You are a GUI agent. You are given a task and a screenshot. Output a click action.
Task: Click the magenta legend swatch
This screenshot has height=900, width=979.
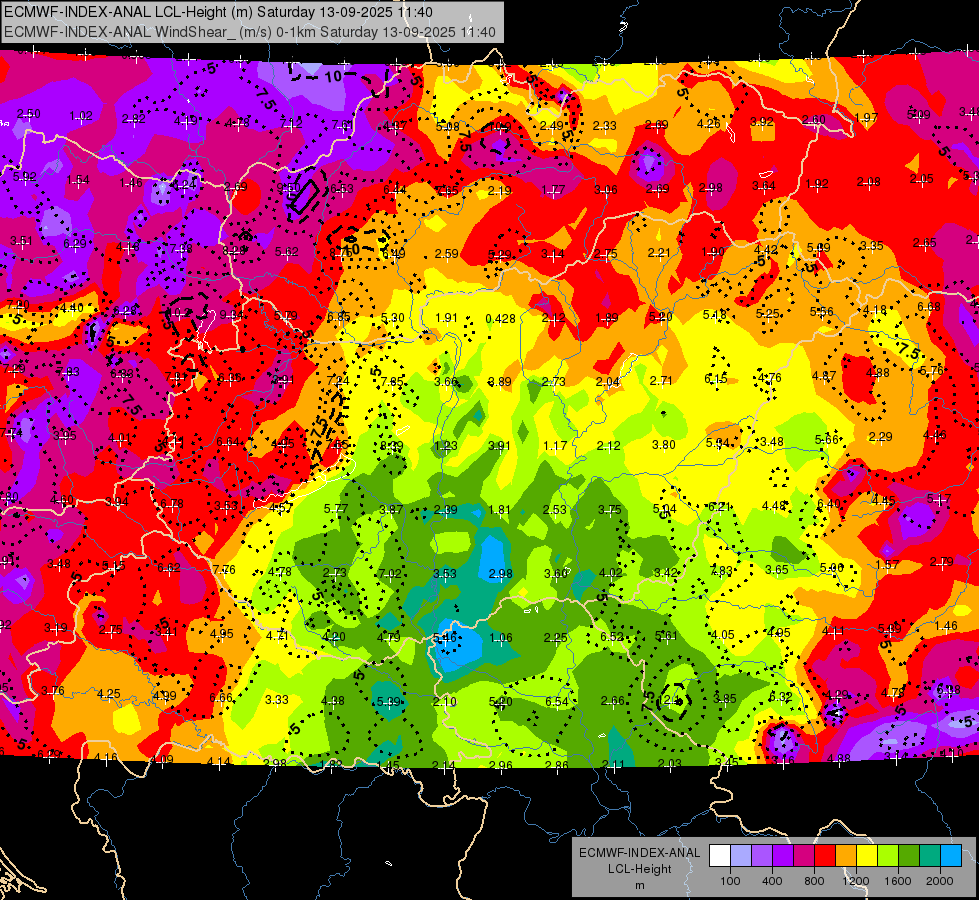tap(804, 856)
